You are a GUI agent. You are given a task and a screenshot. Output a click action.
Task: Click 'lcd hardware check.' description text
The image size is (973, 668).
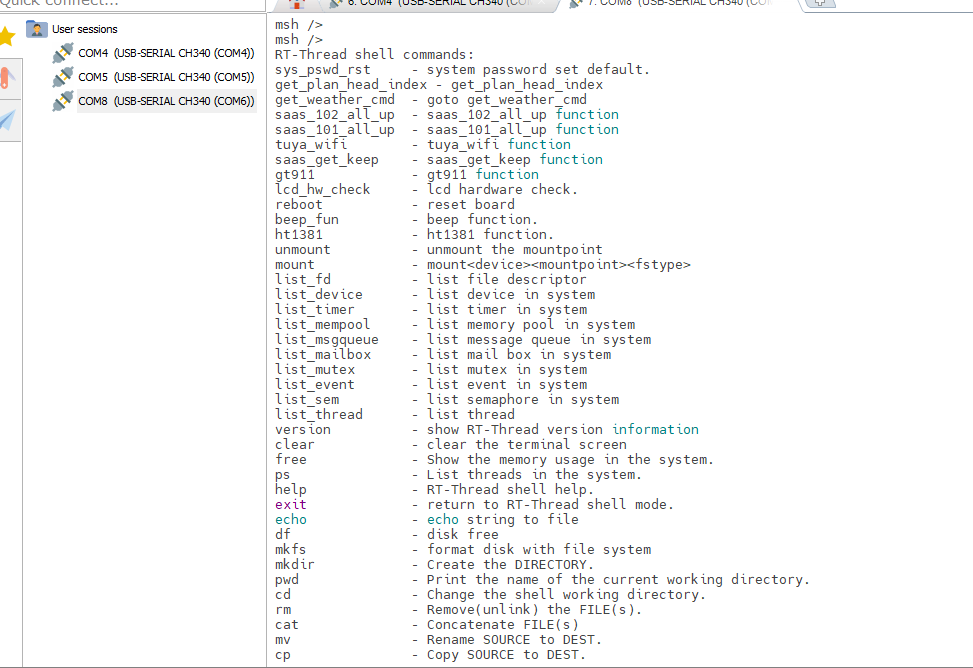(x=502, y=189)
